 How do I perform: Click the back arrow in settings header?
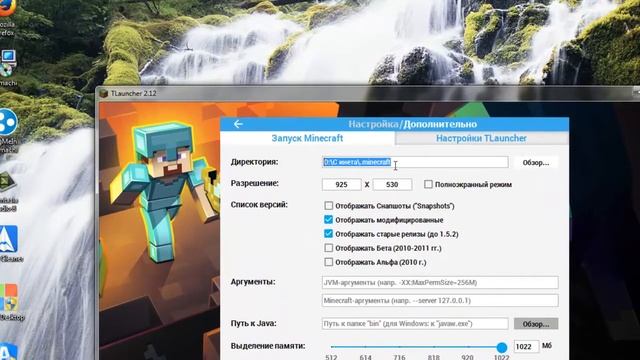(x=238, y=124)
